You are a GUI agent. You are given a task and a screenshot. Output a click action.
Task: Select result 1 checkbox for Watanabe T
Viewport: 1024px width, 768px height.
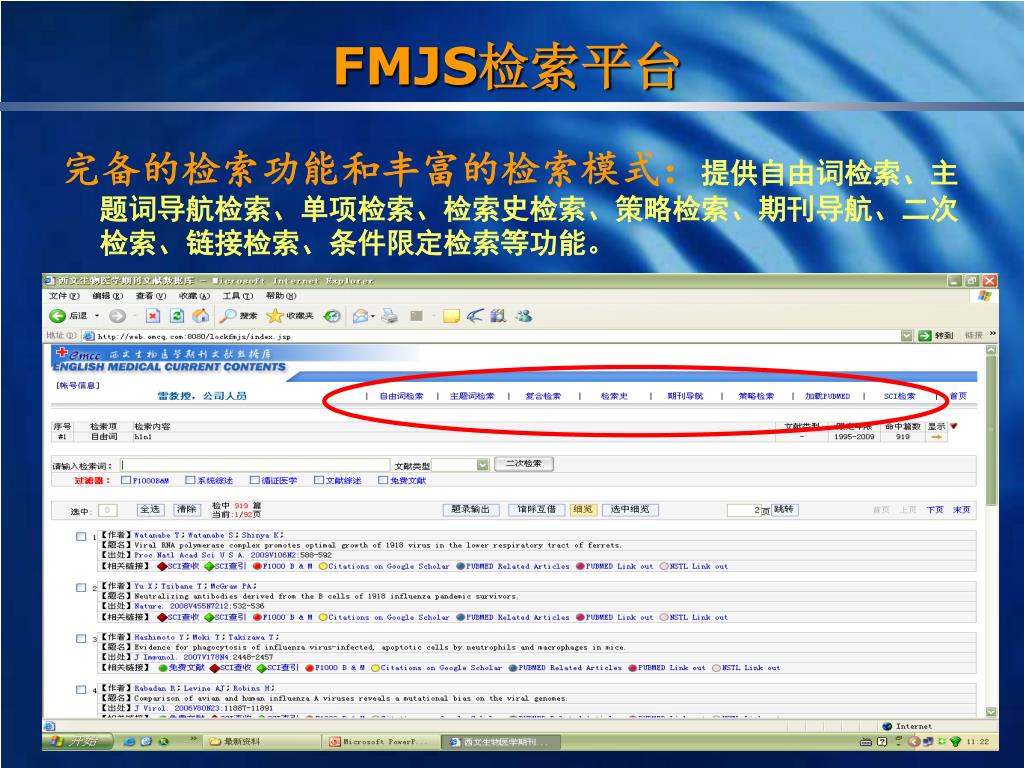(x=81, y=537)
